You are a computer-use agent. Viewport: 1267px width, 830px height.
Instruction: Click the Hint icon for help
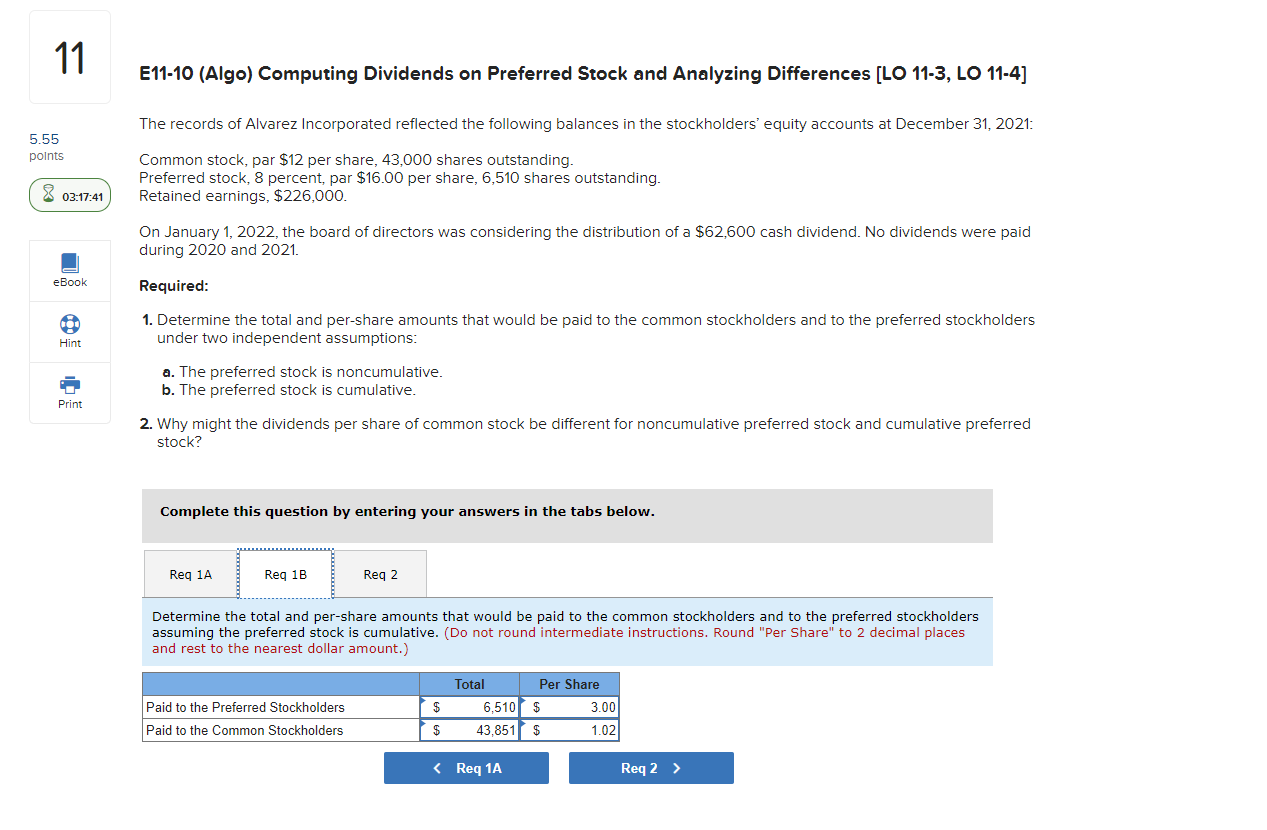(x=69, y=331)
